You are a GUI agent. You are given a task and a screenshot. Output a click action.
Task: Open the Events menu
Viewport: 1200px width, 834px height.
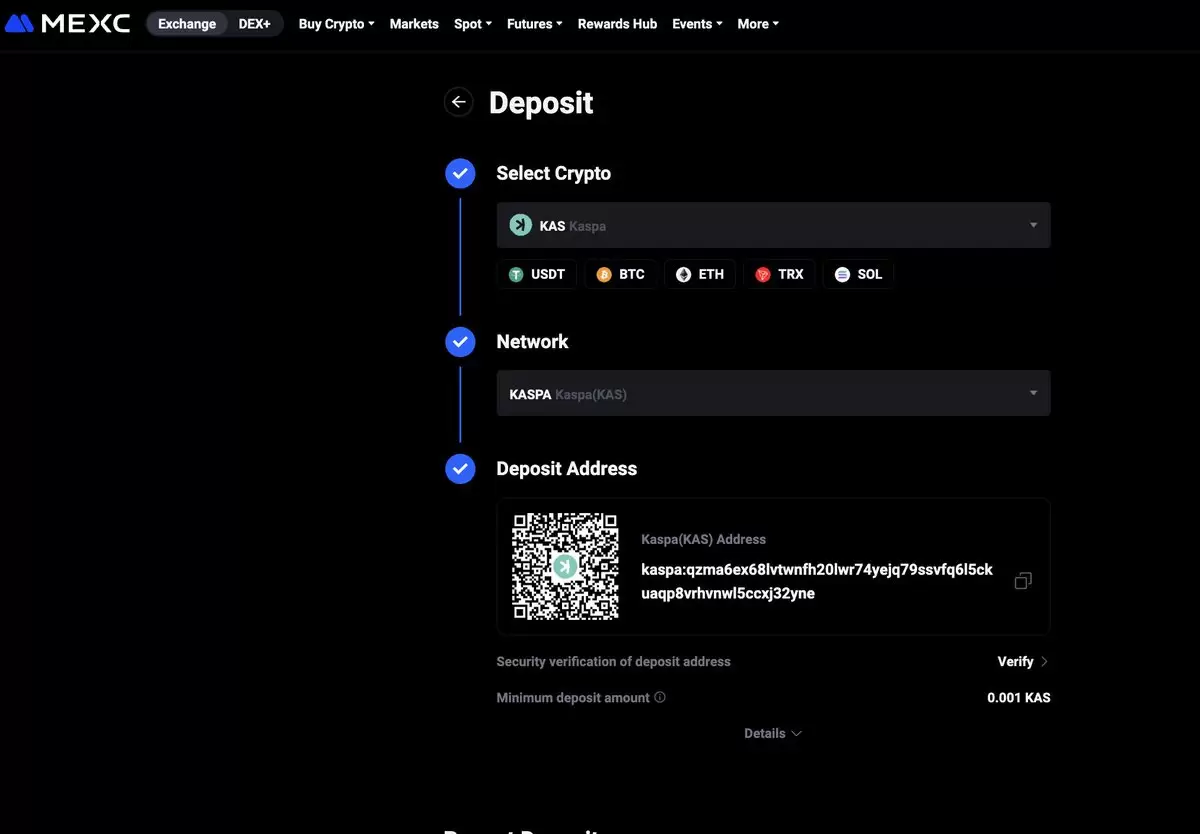pyautogui.click(x=697, y=24)
